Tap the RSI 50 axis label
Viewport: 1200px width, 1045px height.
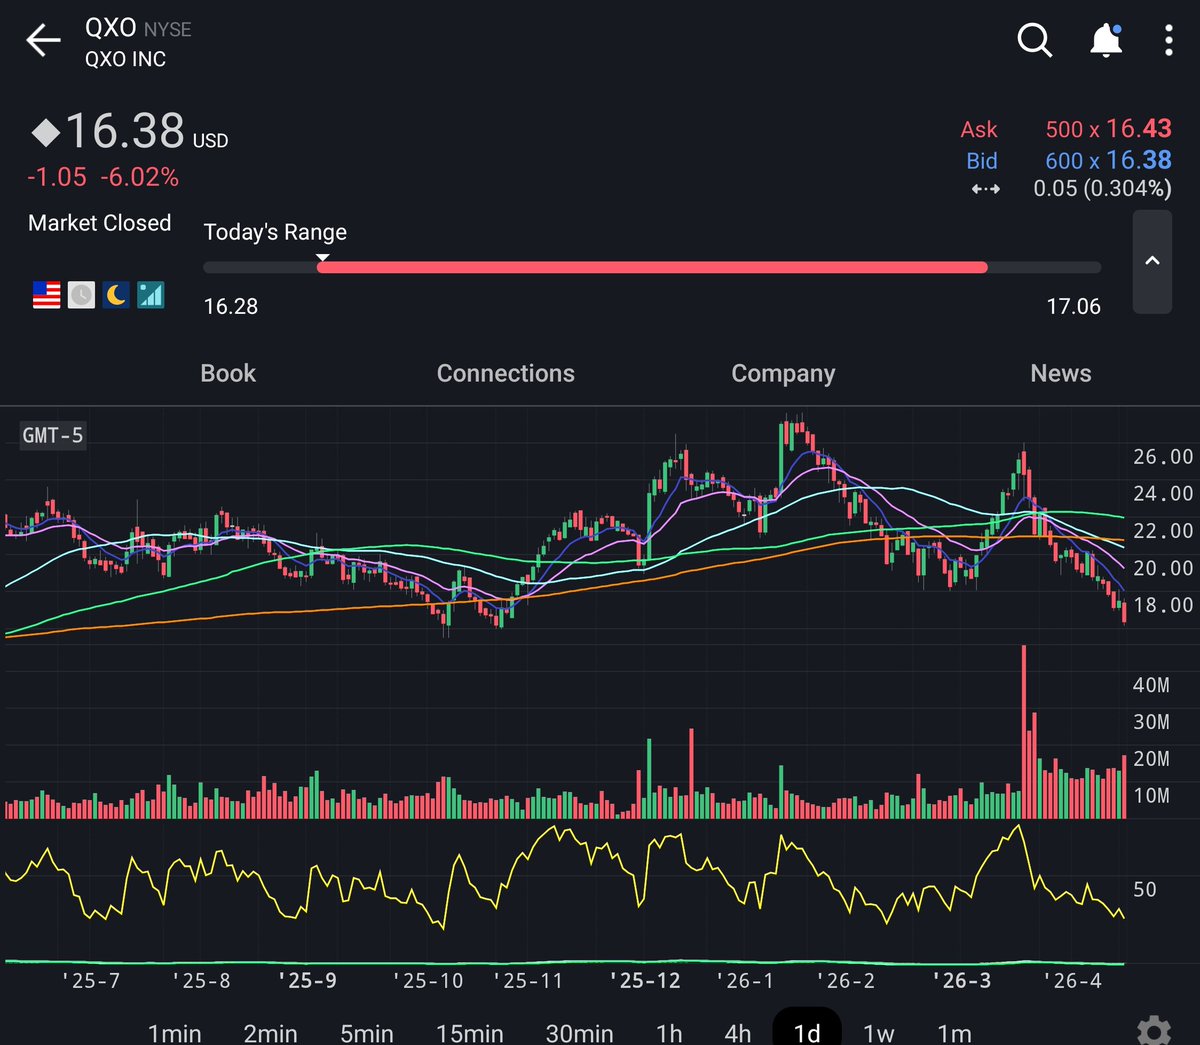click(1144, 889)
